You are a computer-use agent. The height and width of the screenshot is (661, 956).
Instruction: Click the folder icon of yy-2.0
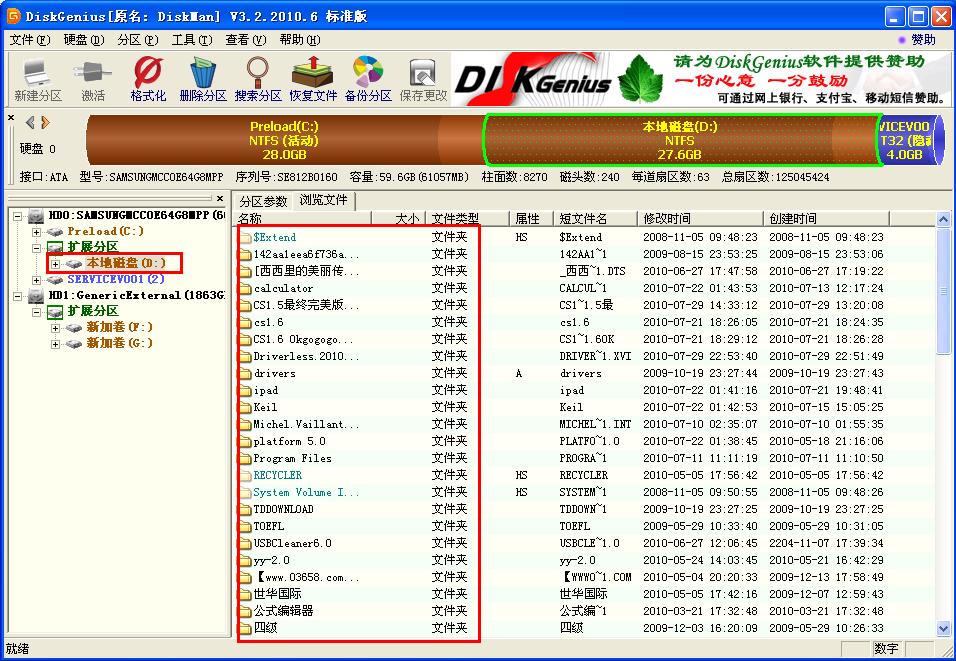245,560
